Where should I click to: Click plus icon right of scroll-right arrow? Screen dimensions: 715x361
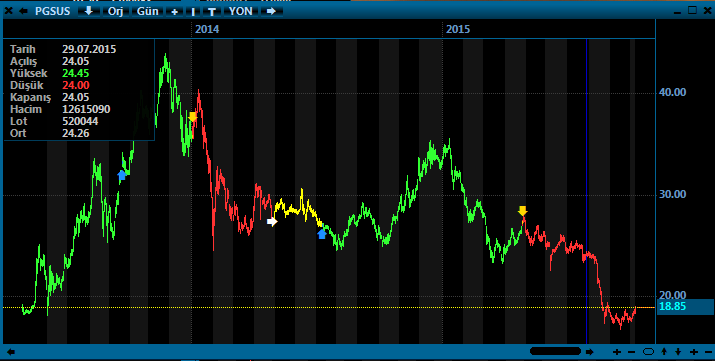617,352
